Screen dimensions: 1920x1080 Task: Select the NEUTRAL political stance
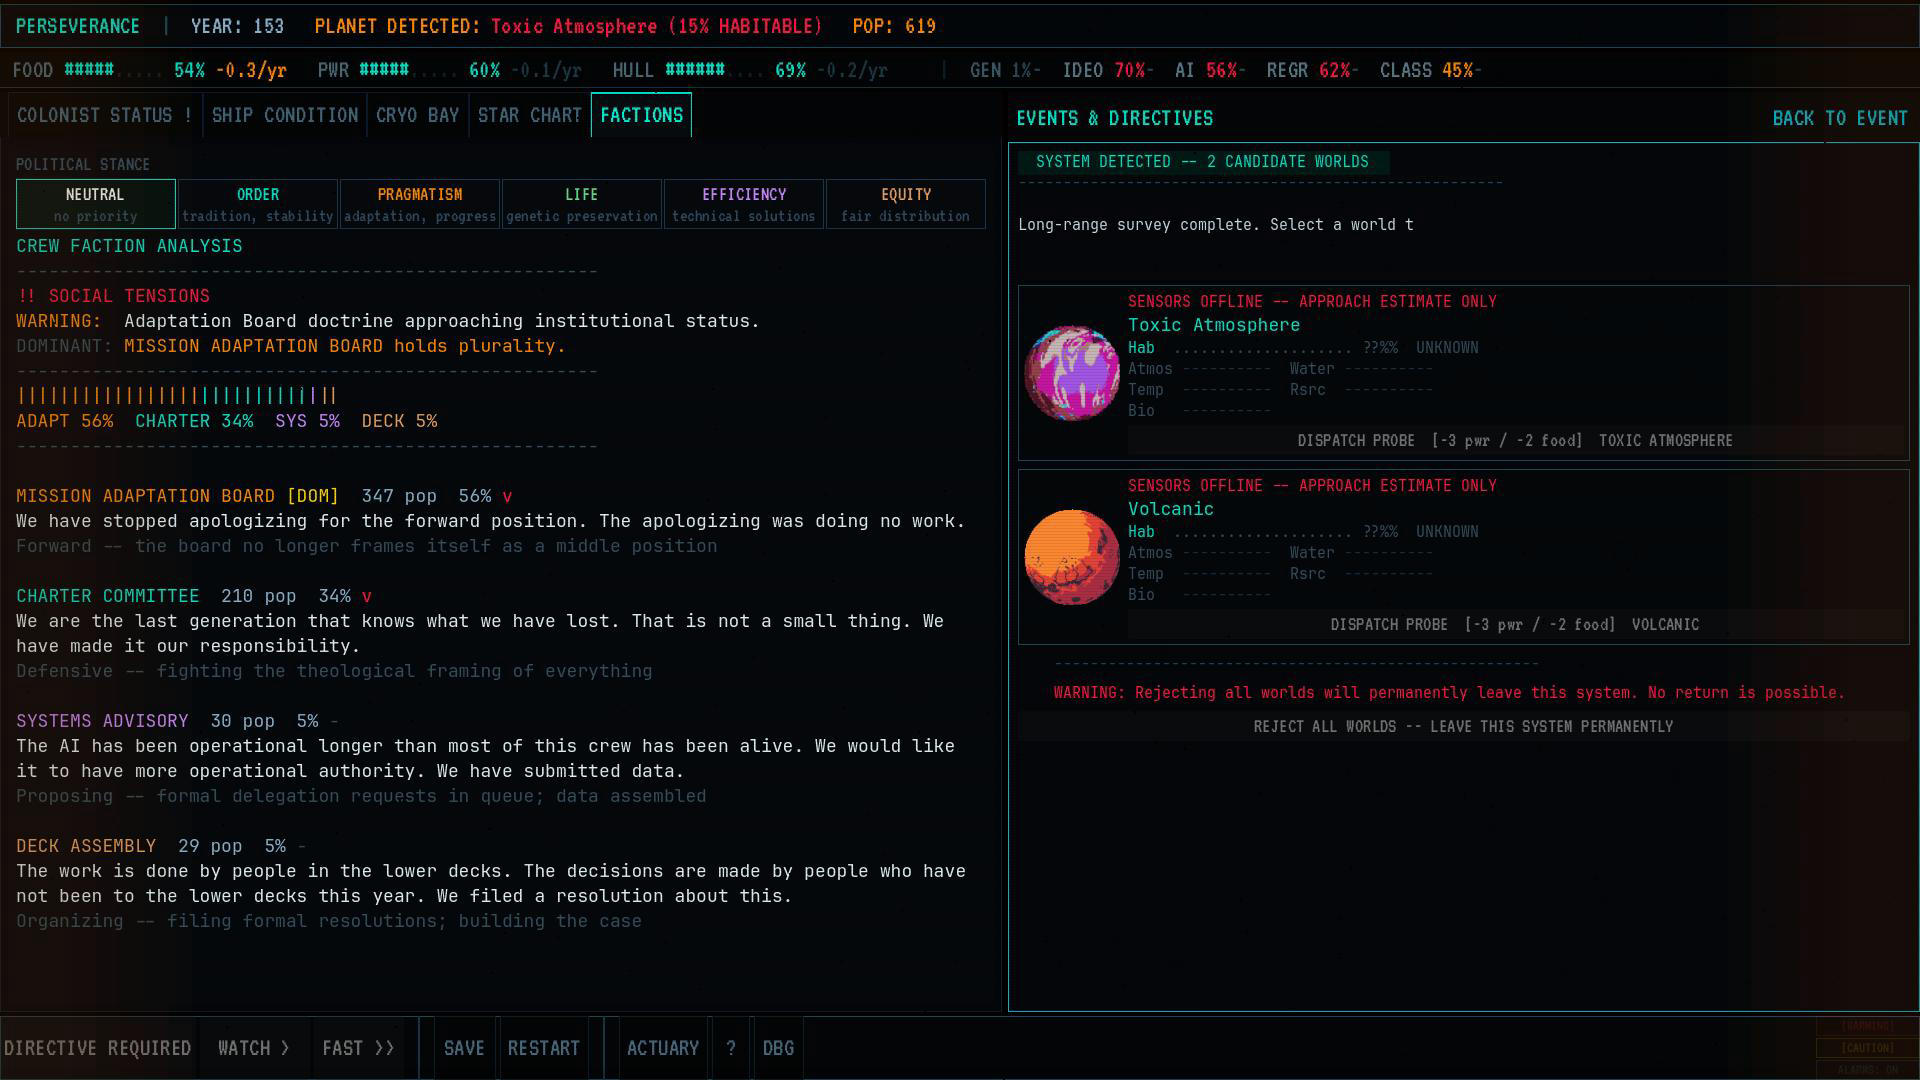click(x=96, y=204)
